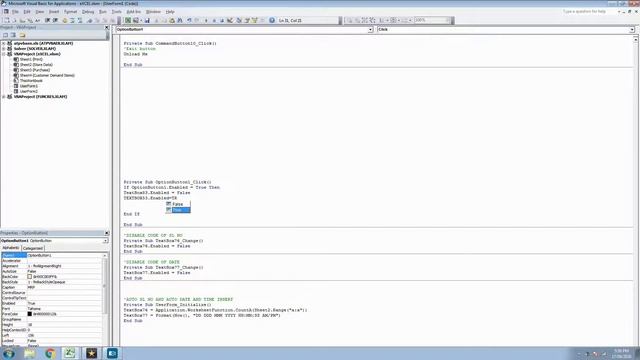Open the Windows Start button
The image size is (640, 360).
(x=9, y=353)
